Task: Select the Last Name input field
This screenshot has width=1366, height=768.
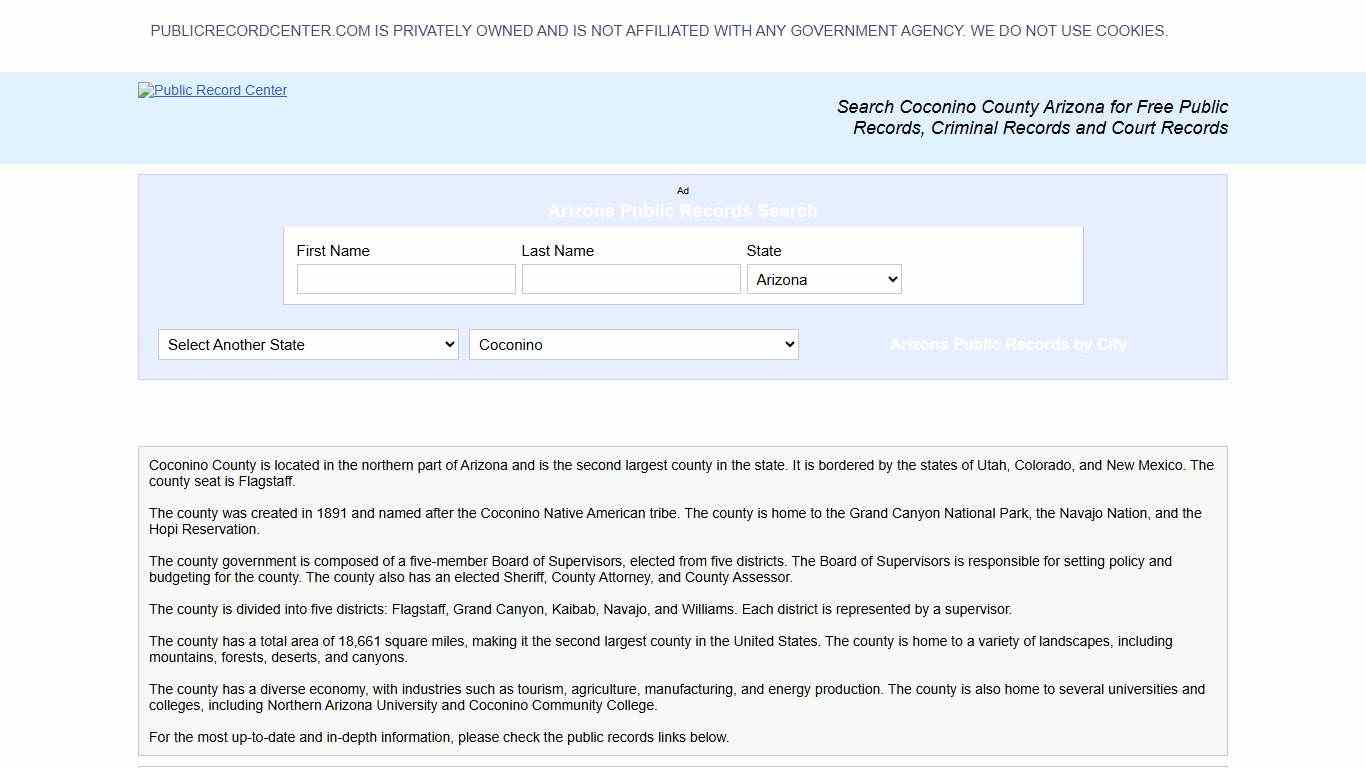Action: [x=630, y=279]
